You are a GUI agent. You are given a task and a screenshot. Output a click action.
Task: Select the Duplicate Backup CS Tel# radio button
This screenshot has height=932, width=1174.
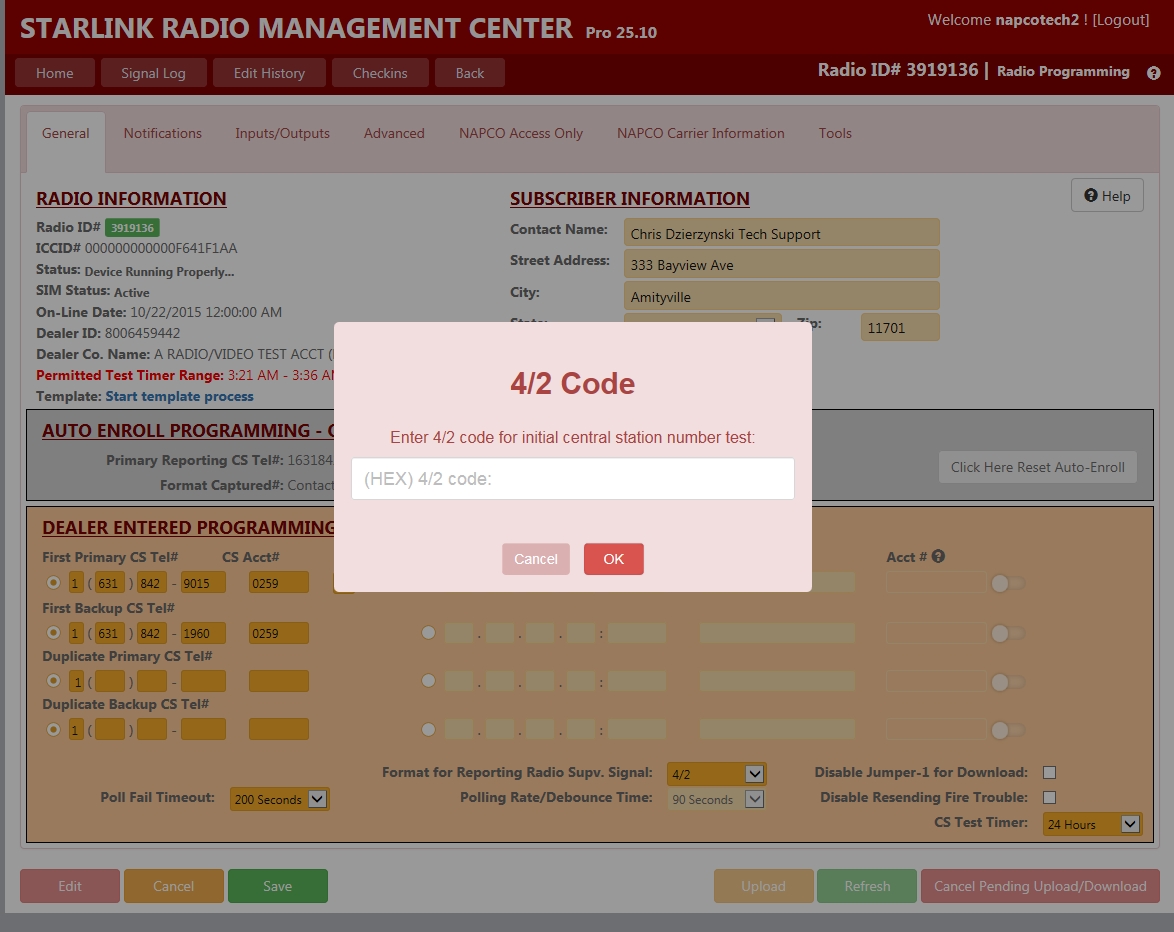pyautogui.click(x=53, y=729)
